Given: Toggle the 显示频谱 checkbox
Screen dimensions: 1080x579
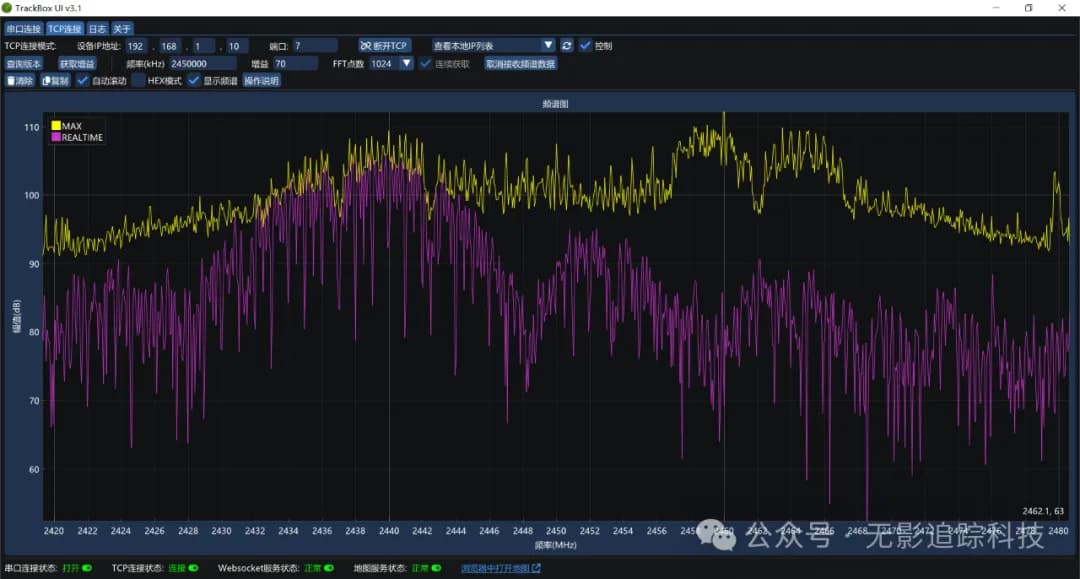Looking at the screenshot, I should pos(194,81).
